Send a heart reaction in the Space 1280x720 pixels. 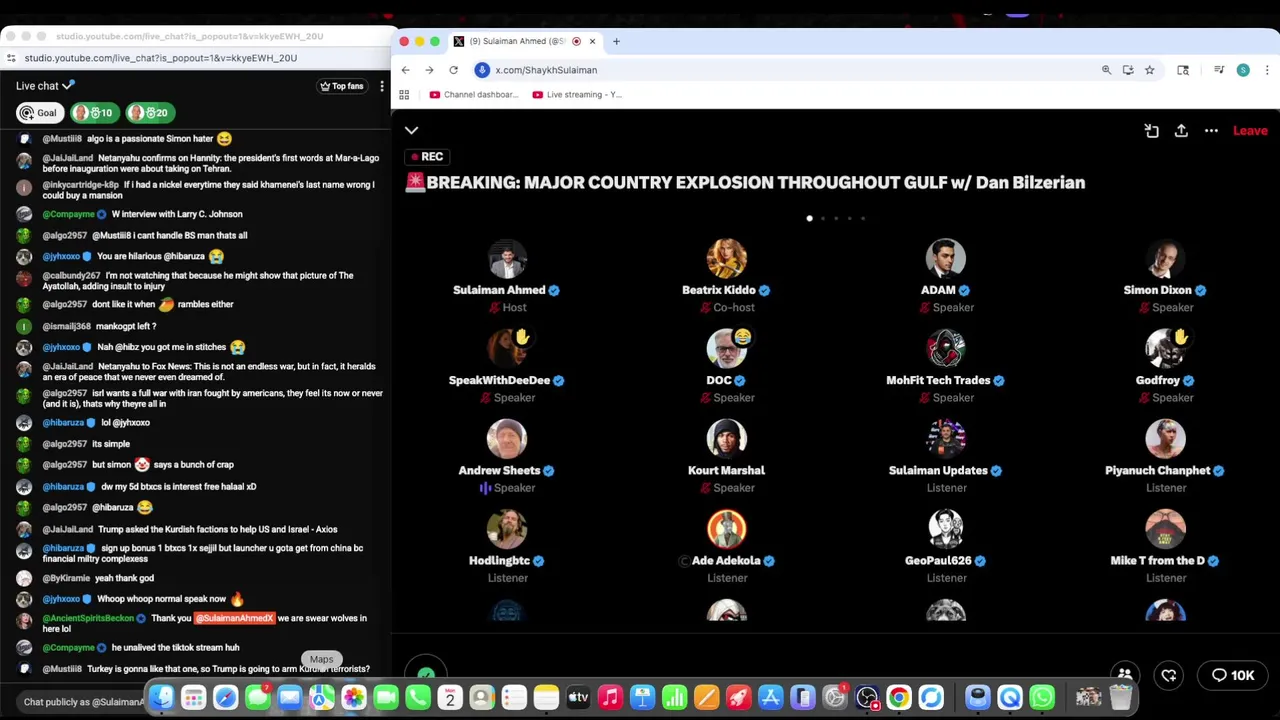[1169, 676]
